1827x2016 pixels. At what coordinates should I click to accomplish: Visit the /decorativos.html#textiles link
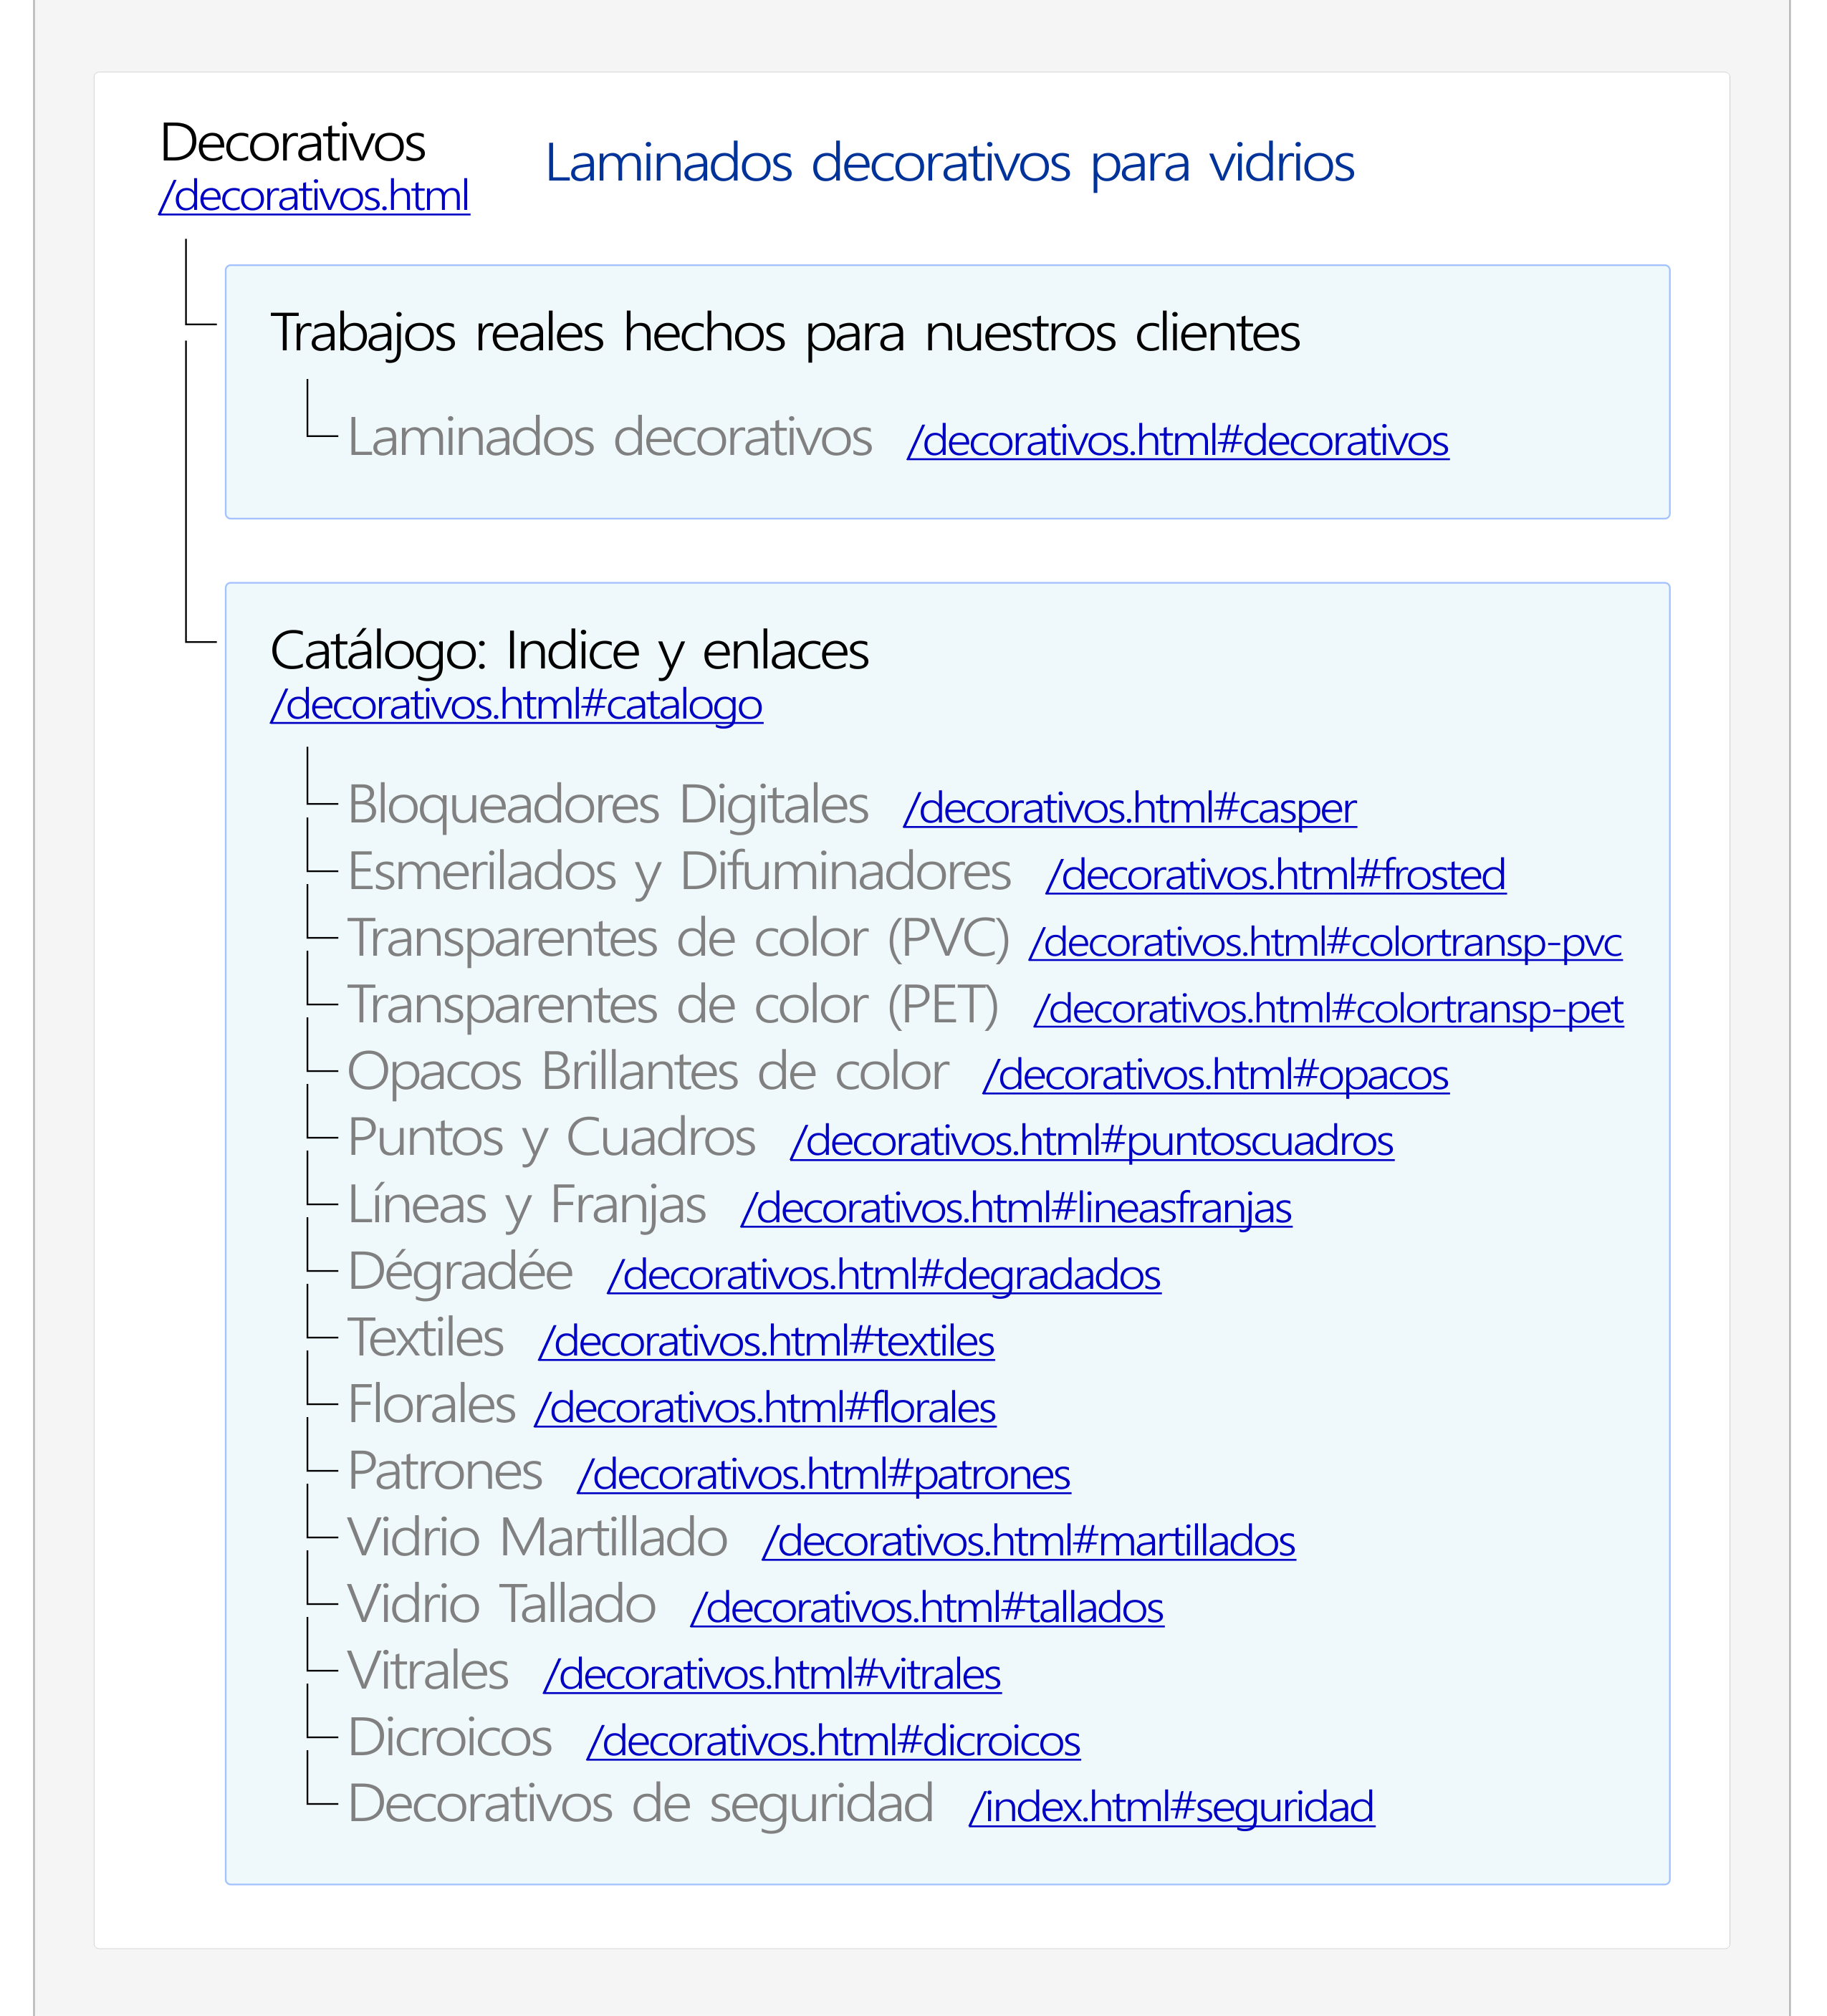(767, 1341)
